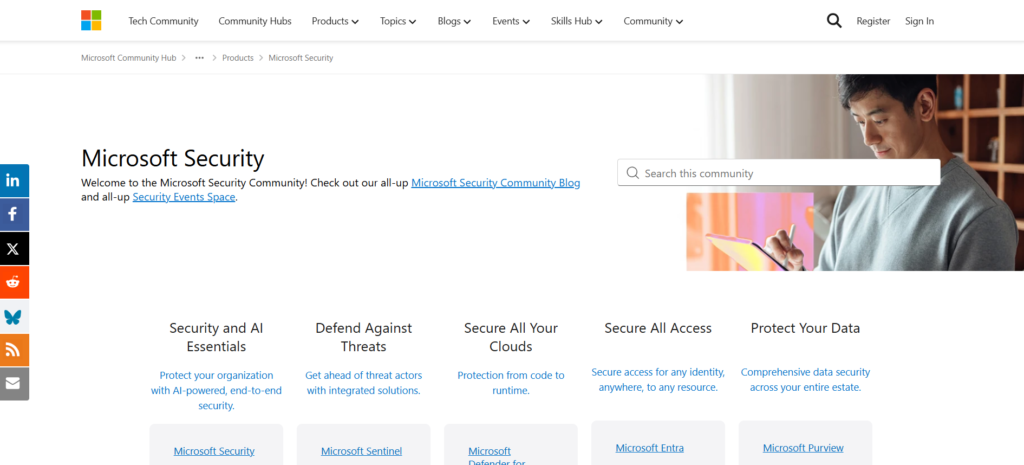Click Protect Your Data heading

[805, 328]
